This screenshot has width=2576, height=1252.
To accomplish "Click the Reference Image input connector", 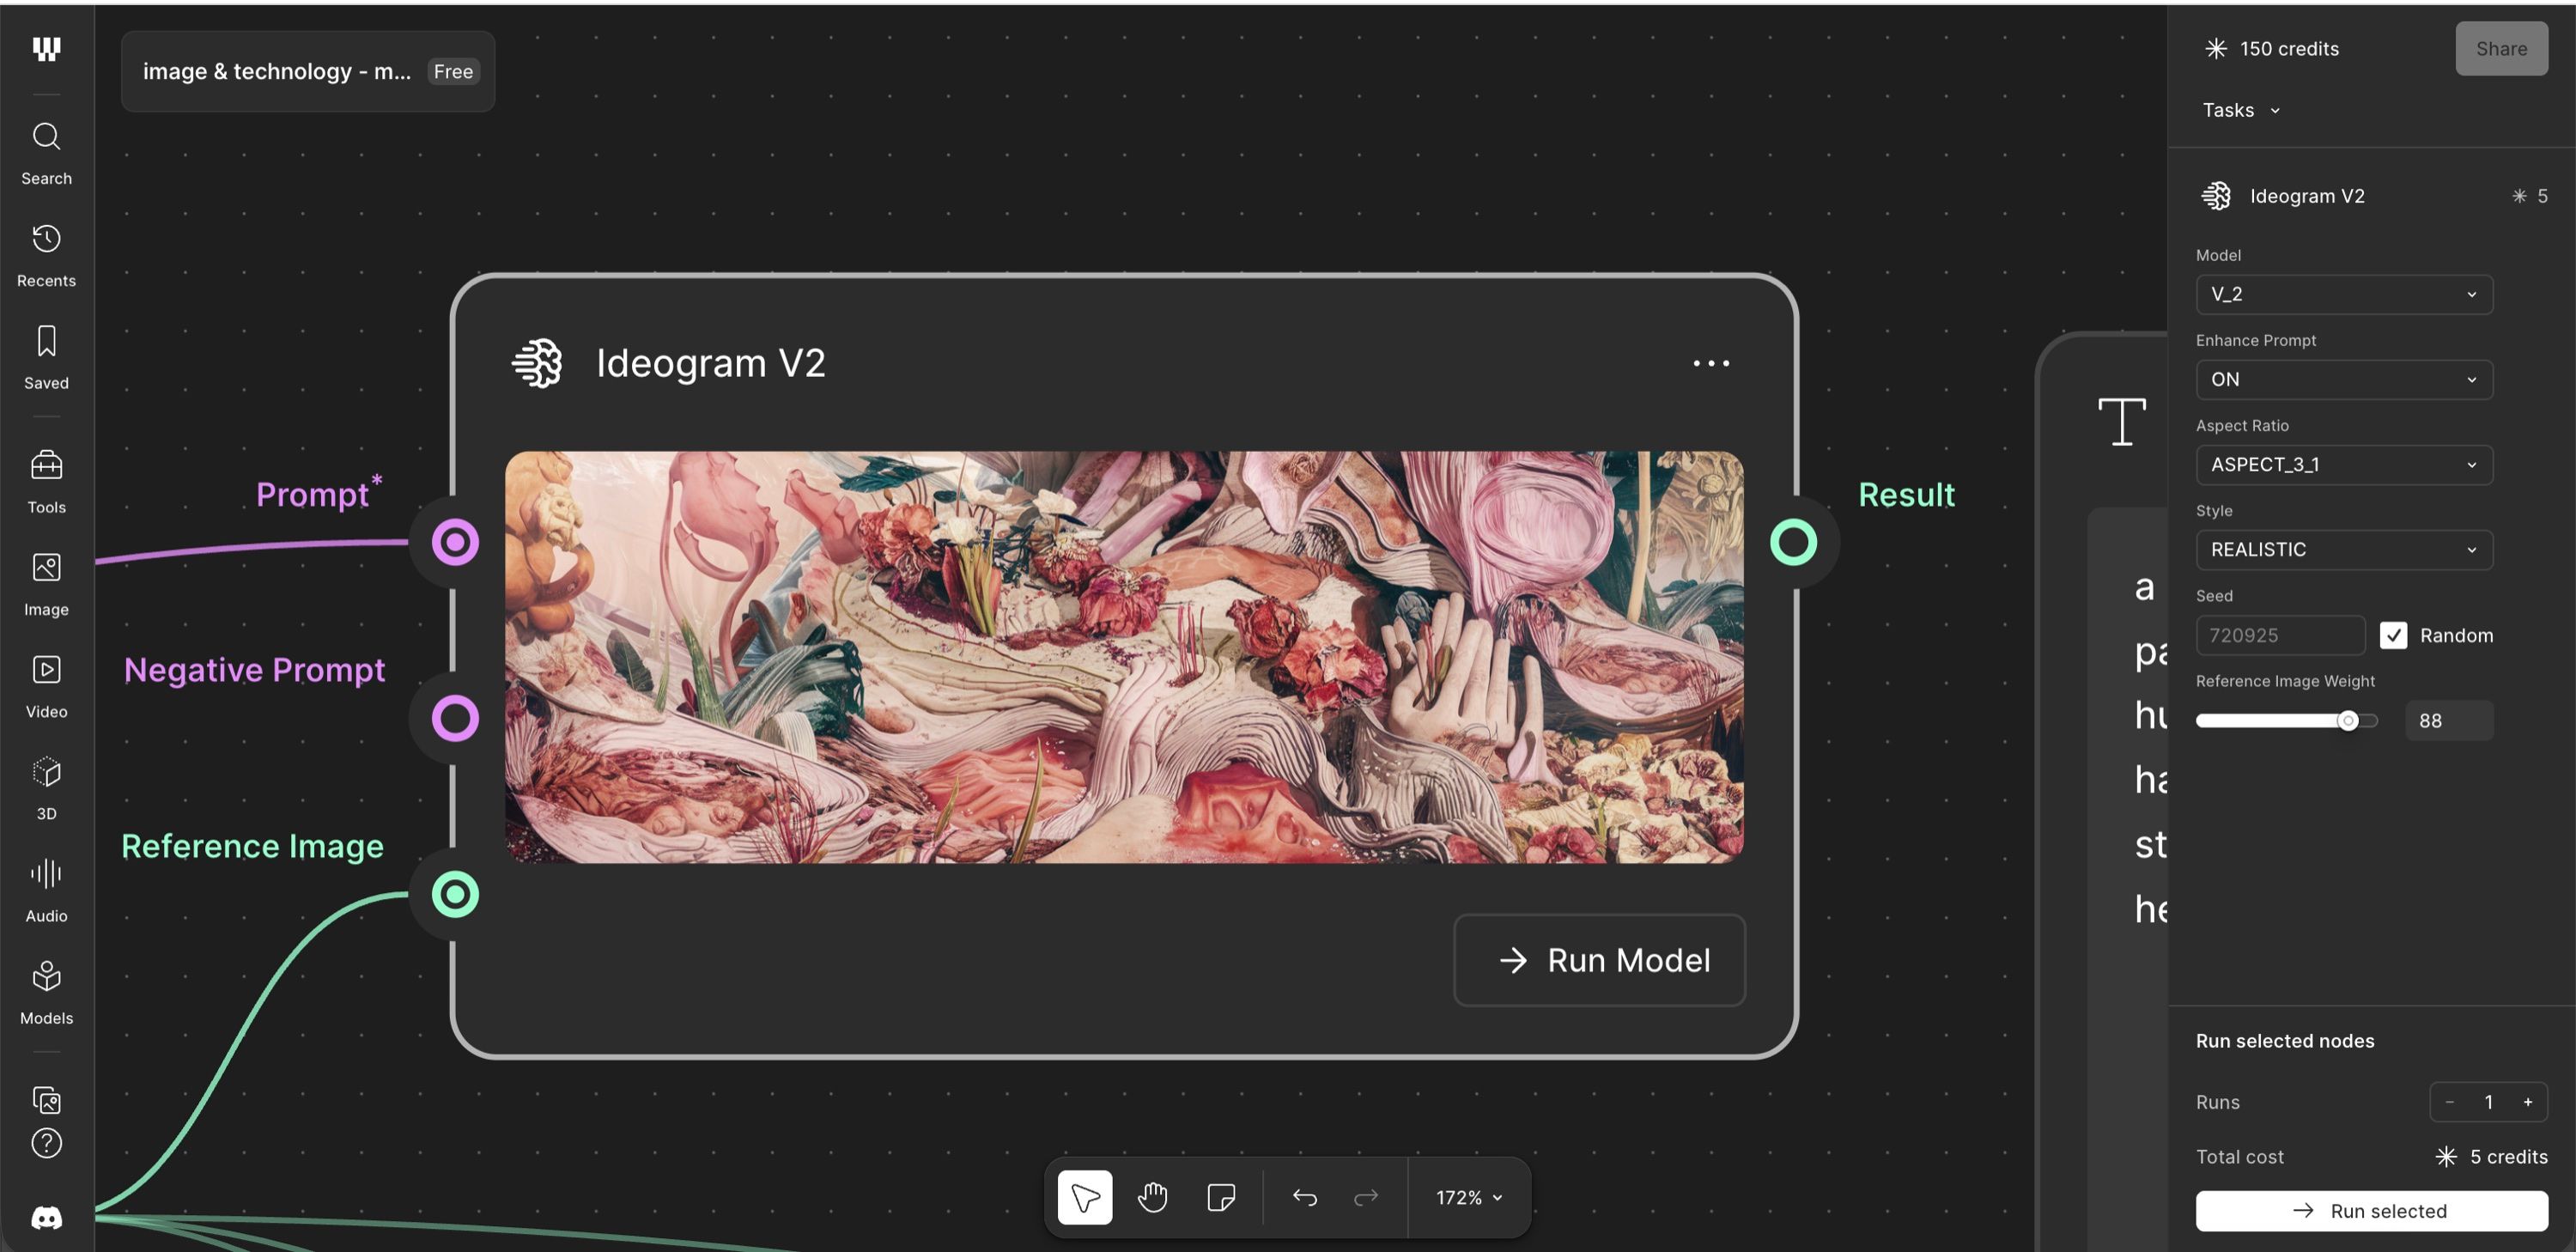I will point(455,894).
